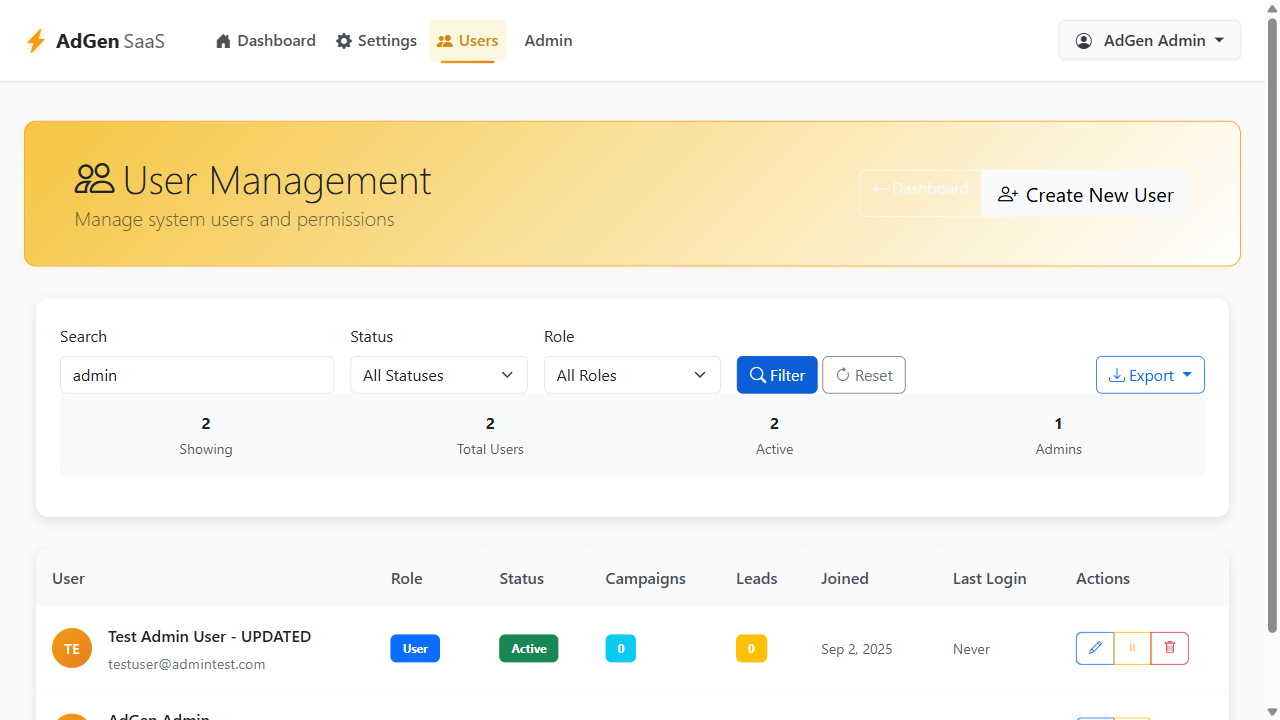
Task: Open the Settings nav item
Action: pos(376,41)
